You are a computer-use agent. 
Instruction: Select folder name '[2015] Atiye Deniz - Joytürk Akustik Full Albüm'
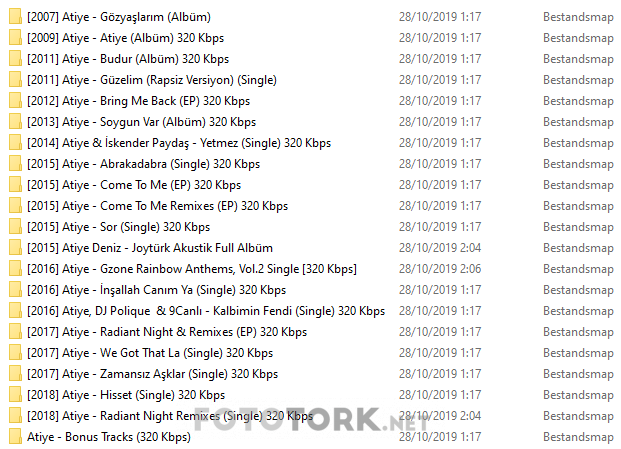tap(150, 248)
